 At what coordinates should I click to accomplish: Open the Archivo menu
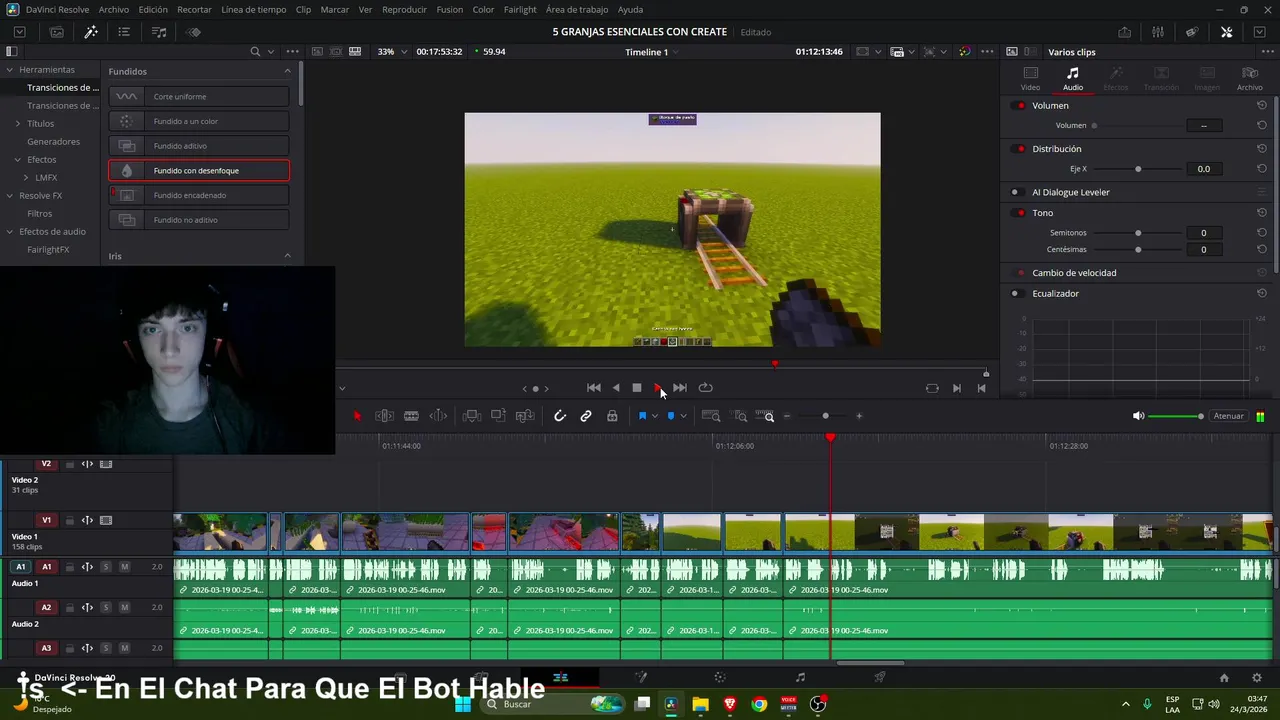click(x=113, y=9)
